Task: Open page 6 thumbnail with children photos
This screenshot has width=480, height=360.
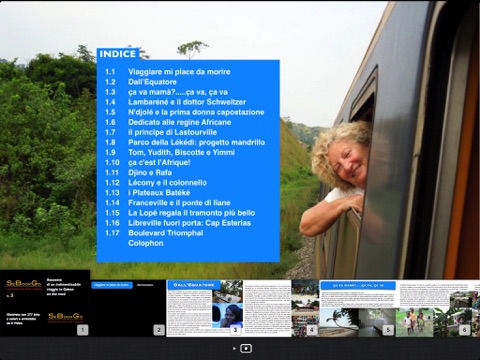Action: 434,308
